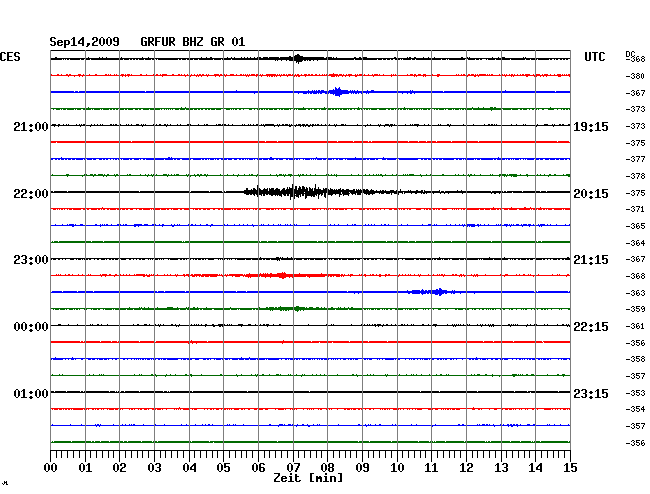This screenshot has width=650, height=494.
Task: Click the 23:15 UTC time label
Action: (x=591, y=393)
